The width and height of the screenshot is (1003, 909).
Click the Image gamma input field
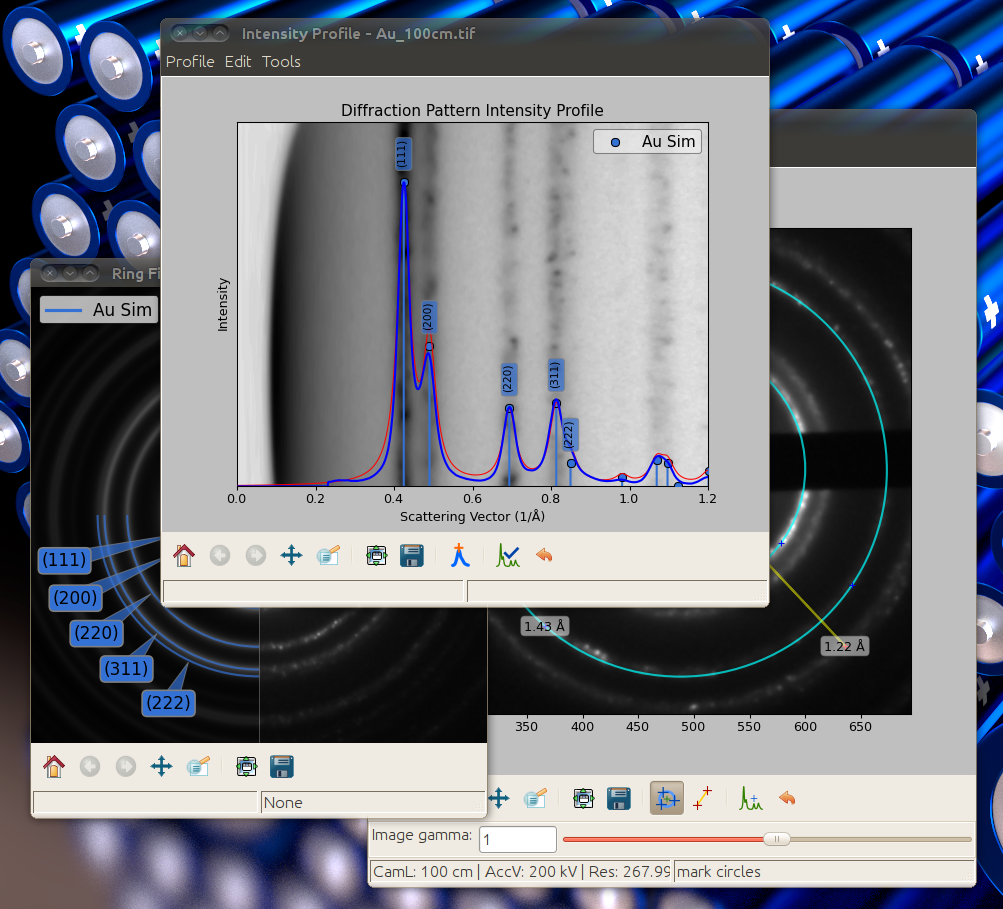click(517, 839)
